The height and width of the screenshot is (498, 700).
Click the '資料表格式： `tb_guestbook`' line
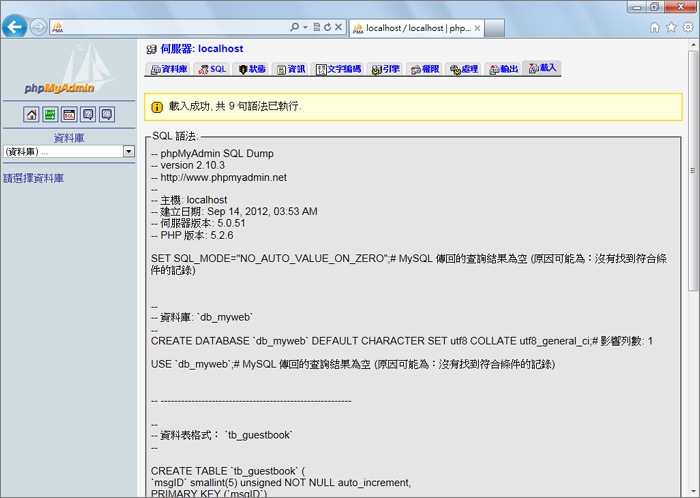tap(222, 435)
